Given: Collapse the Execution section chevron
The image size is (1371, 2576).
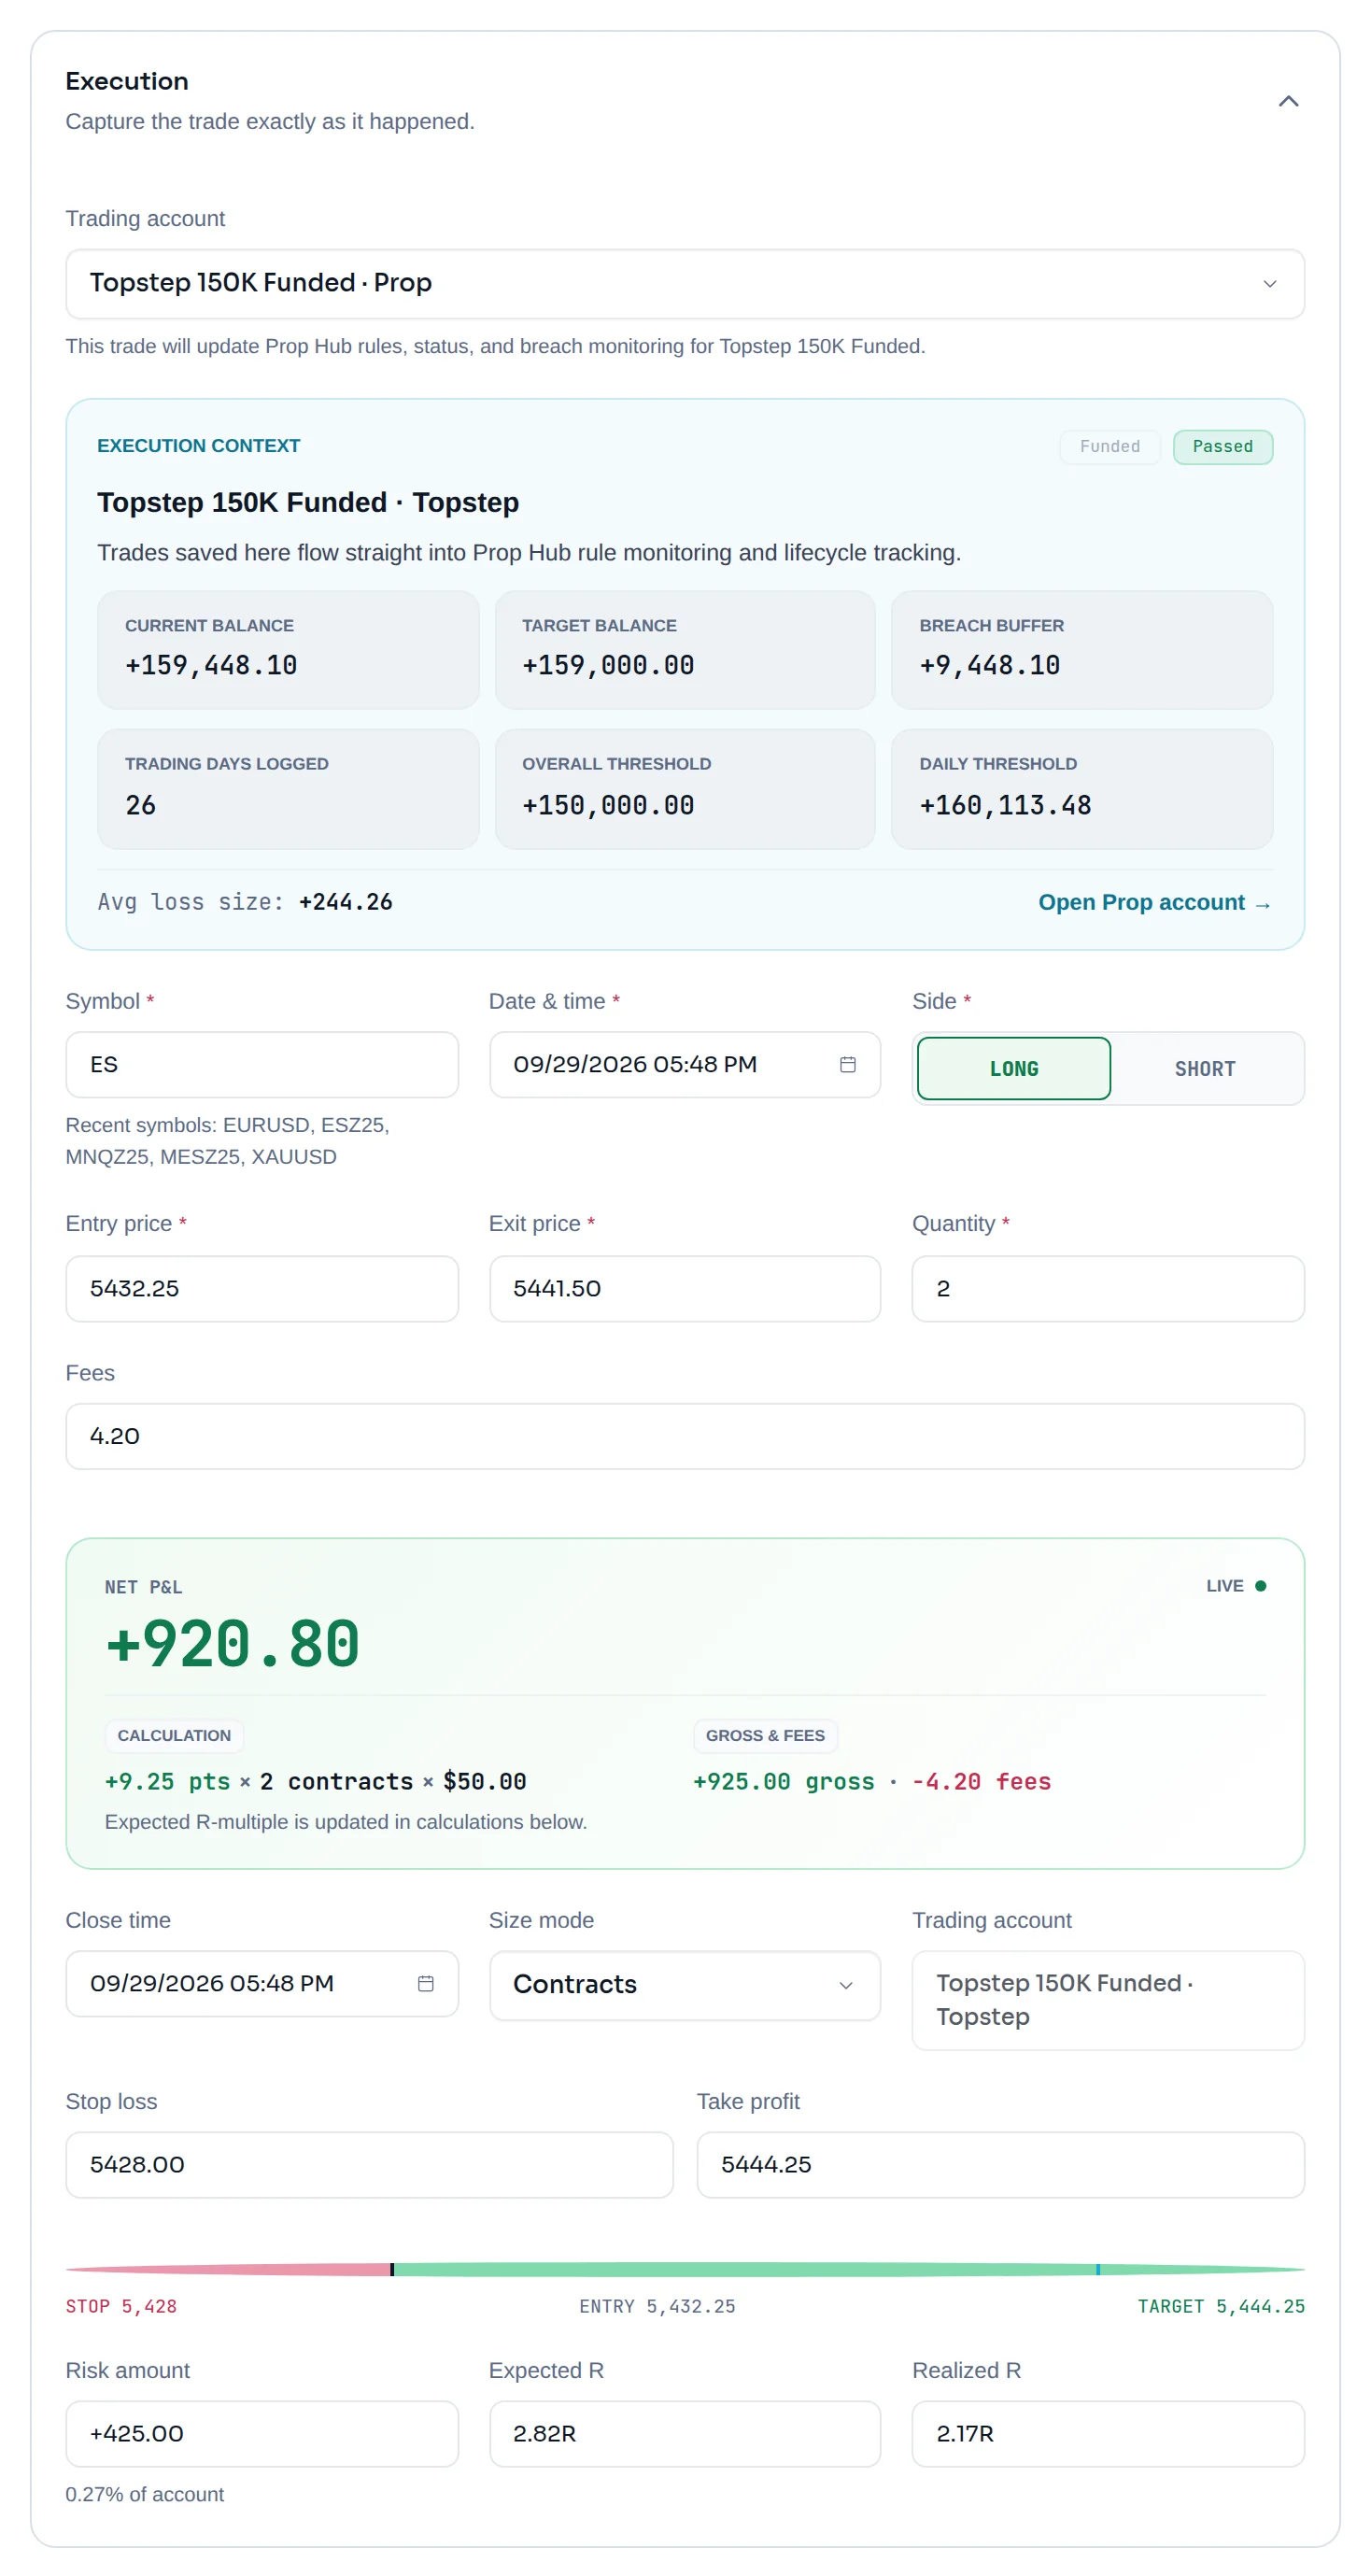Looking at the screenshot, I should click(x=1288, y=101).
